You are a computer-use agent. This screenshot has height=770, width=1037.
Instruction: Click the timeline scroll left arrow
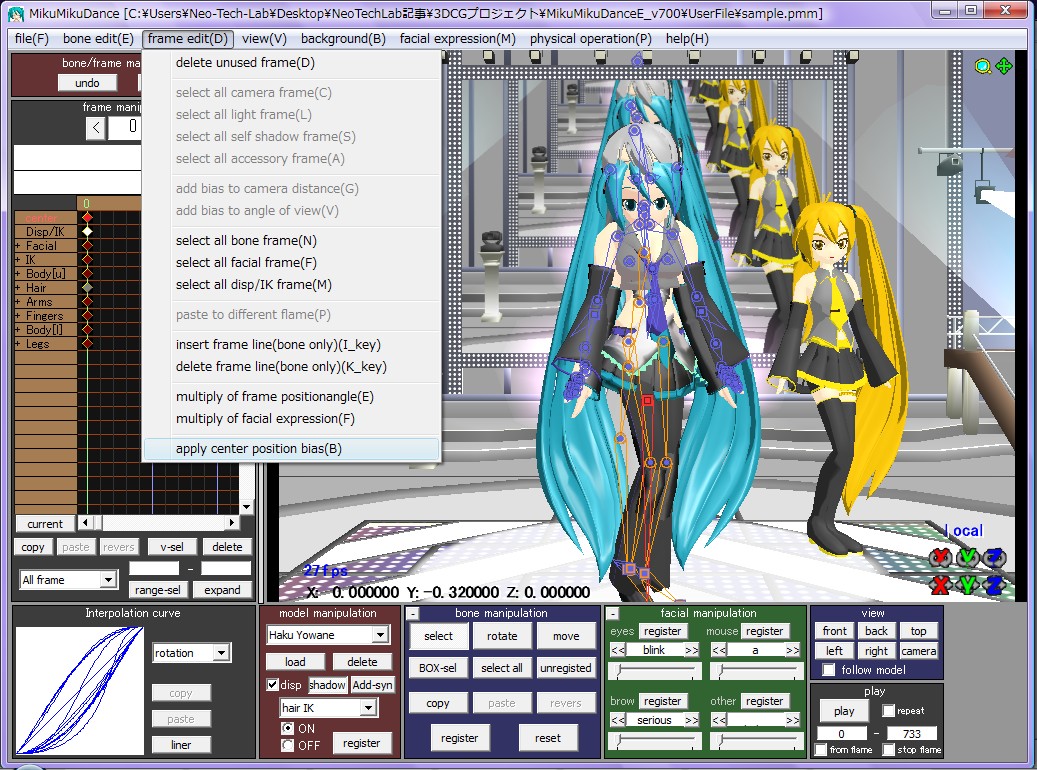click(x=85, y=523)
